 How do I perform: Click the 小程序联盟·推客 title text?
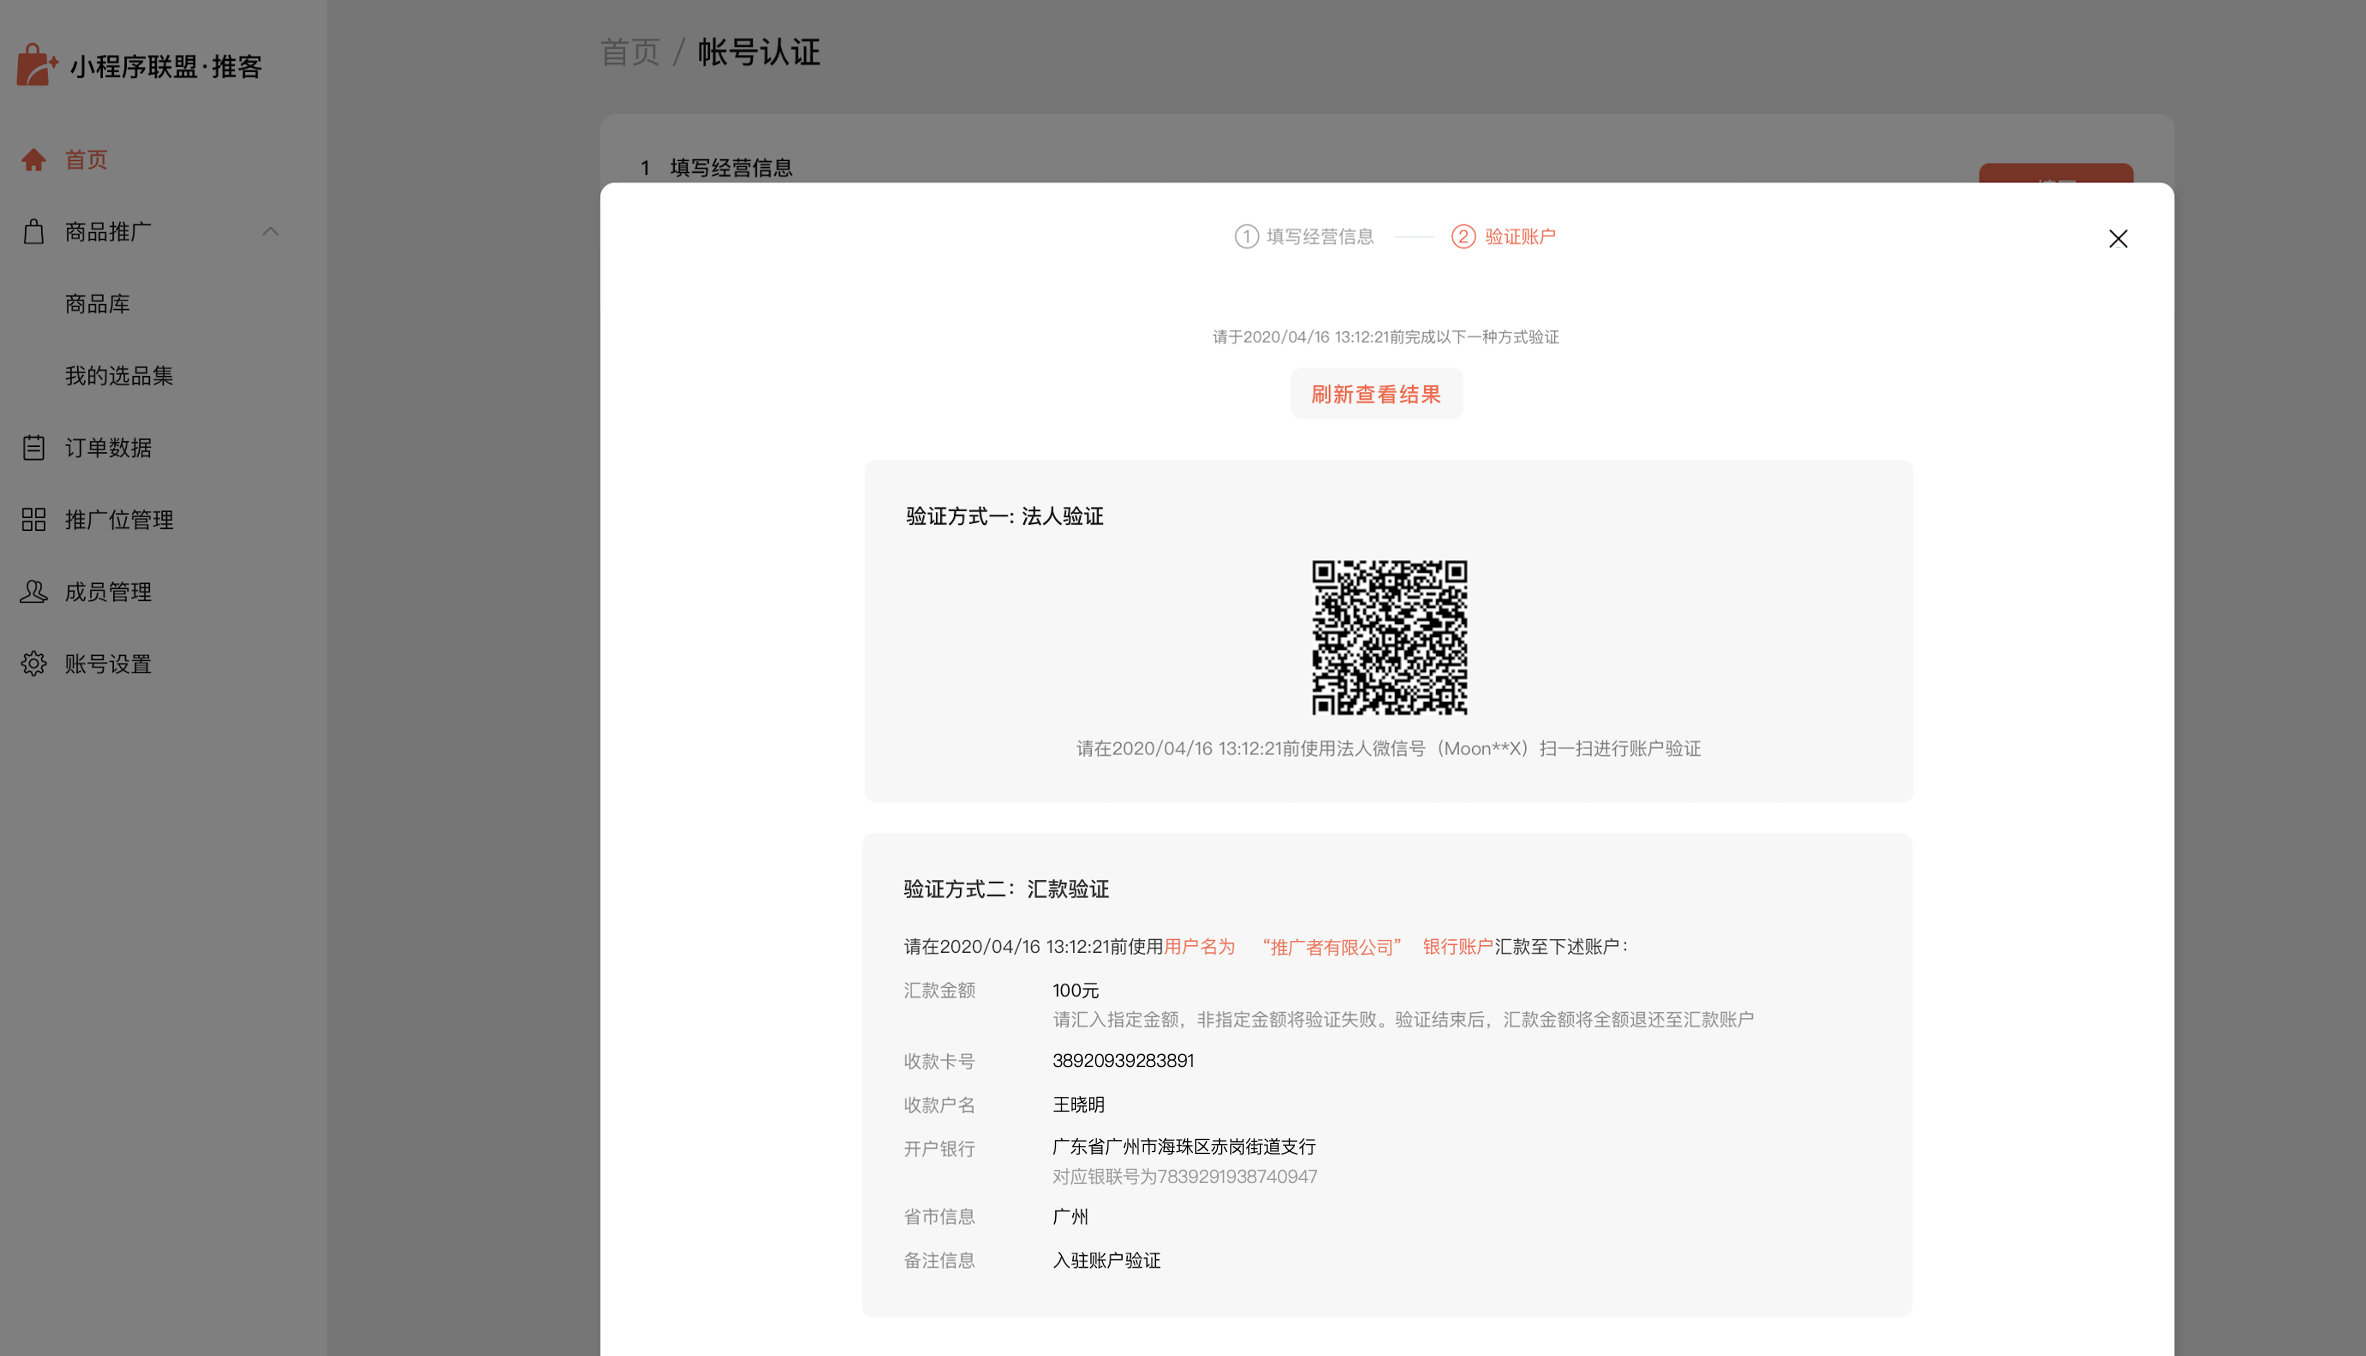tap(166, 66)
